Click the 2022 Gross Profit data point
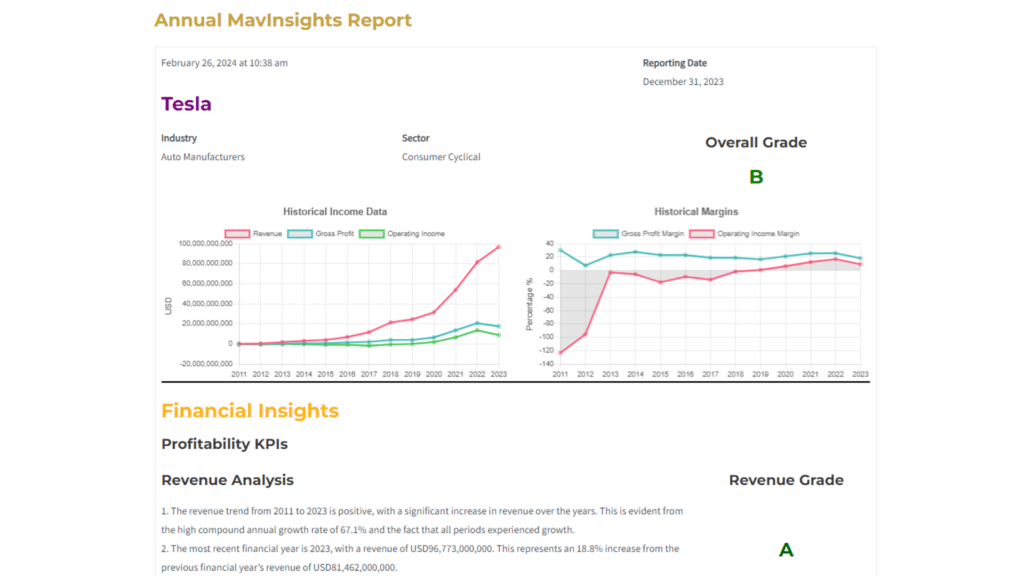The width and height of the screenshot is (1024, 576). coord(477,323)
